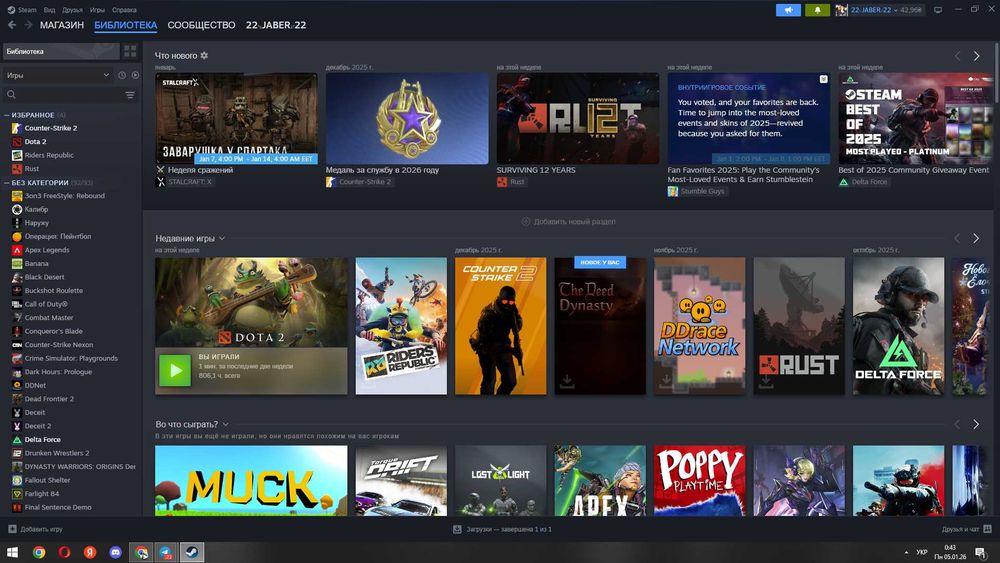Open the Steam menu

pos(27,10)
